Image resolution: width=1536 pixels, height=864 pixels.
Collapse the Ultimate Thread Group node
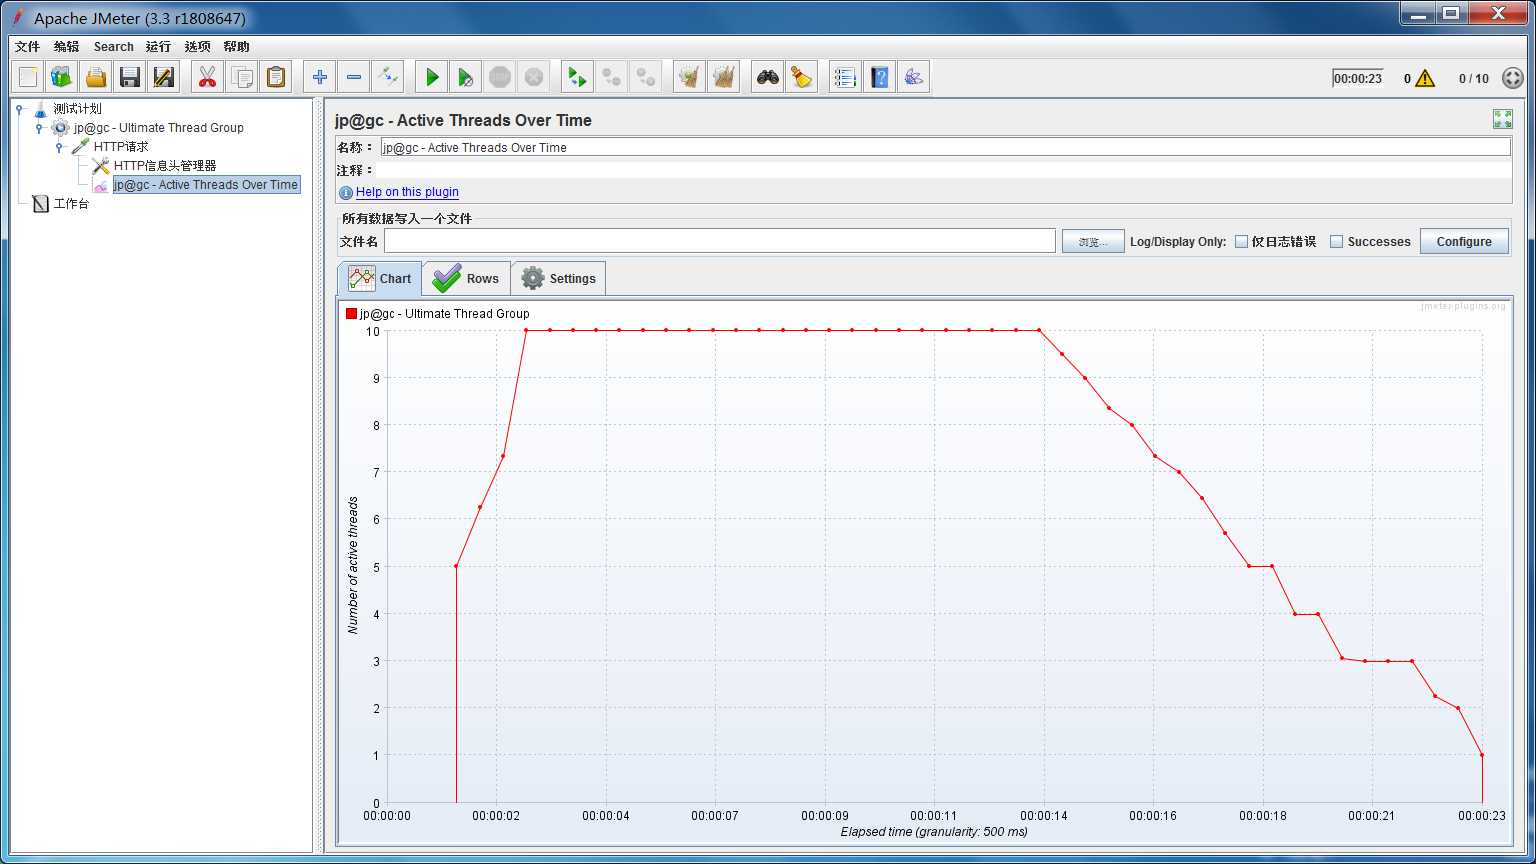point(39,128)
